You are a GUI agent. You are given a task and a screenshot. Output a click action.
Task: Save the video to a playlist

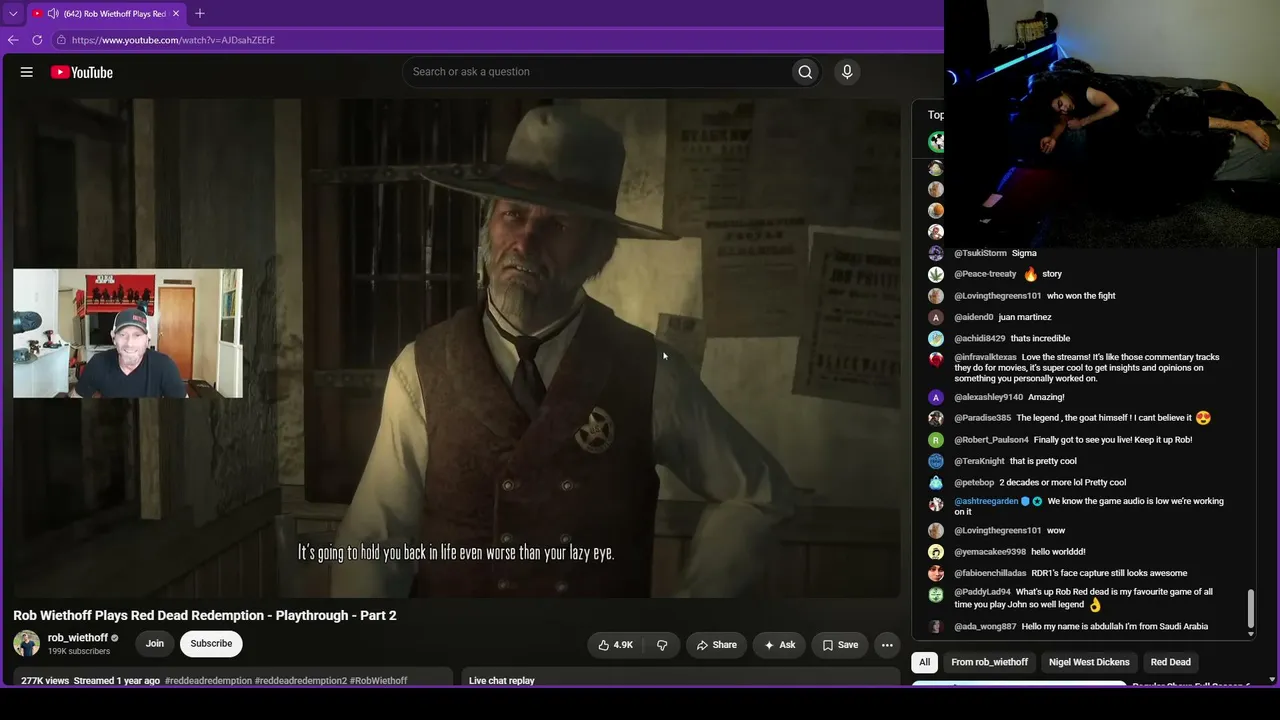[840, 645]
